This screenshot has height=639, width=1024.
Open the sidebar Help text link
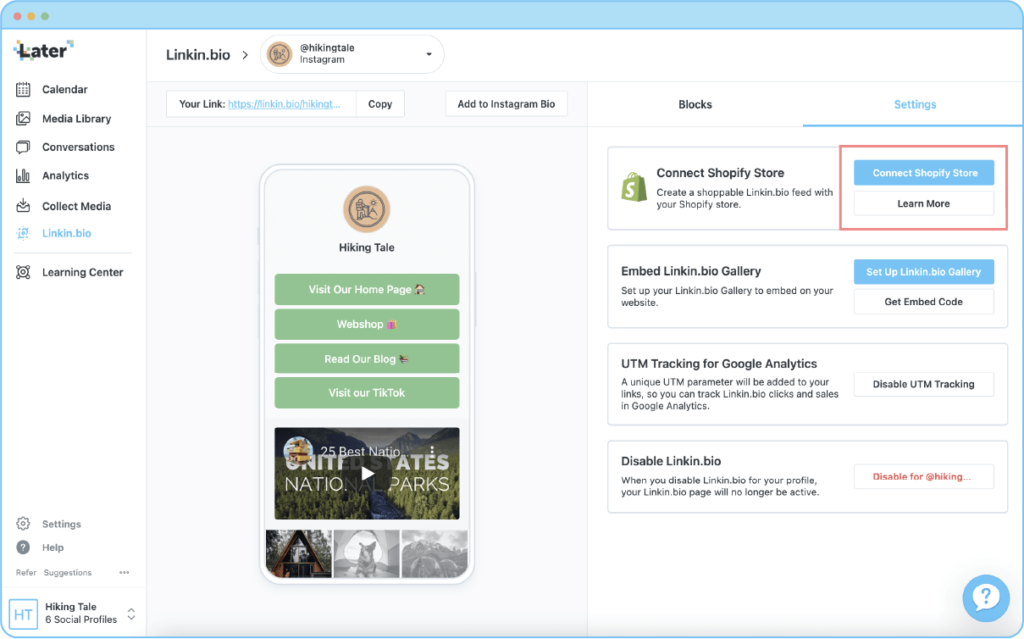(53, 548)
